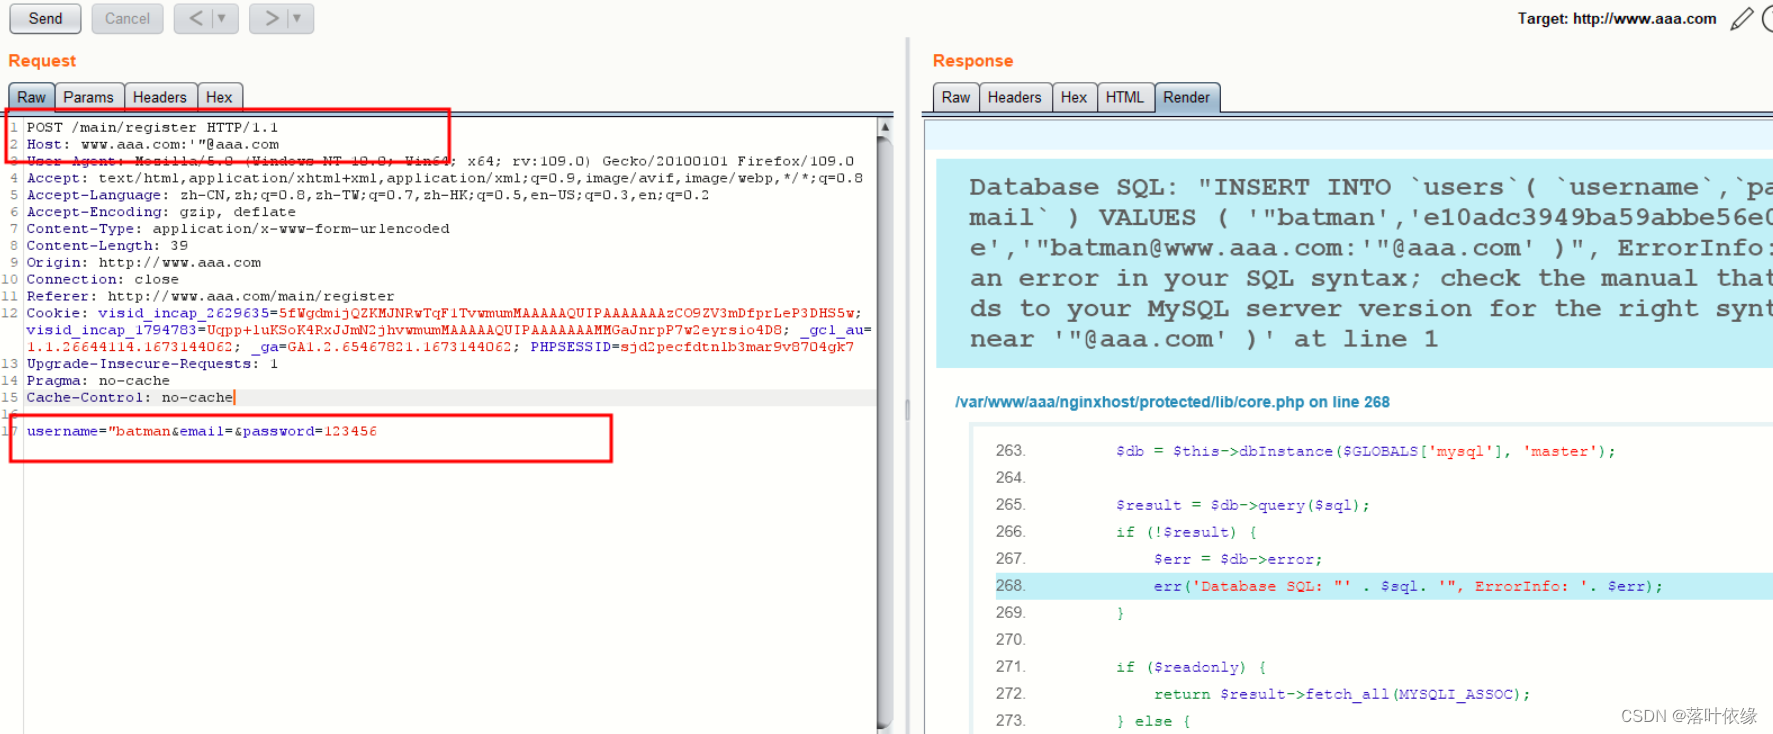Click the Target: http://www.aaa.com label
Screen dimensions: 1773x734
[x=1616, y=18]
